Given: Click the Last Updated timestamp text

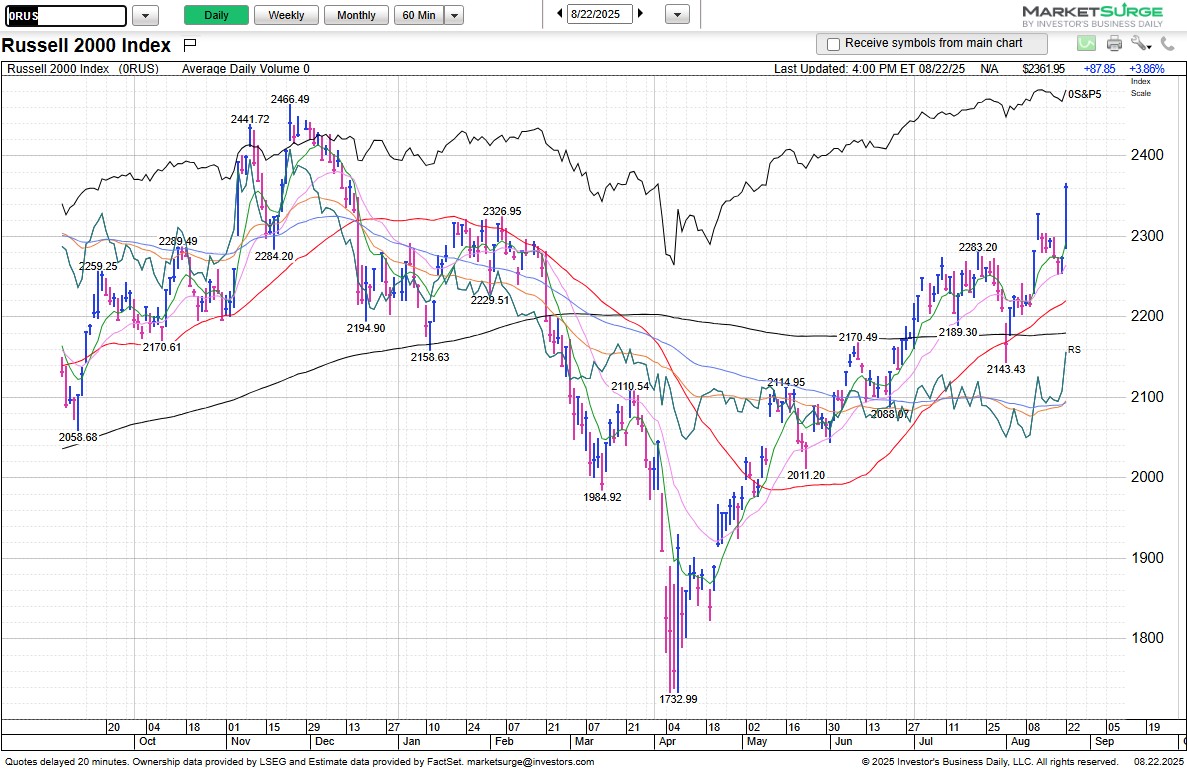Looking at the screenshot, I should click(x=869, y=69).
